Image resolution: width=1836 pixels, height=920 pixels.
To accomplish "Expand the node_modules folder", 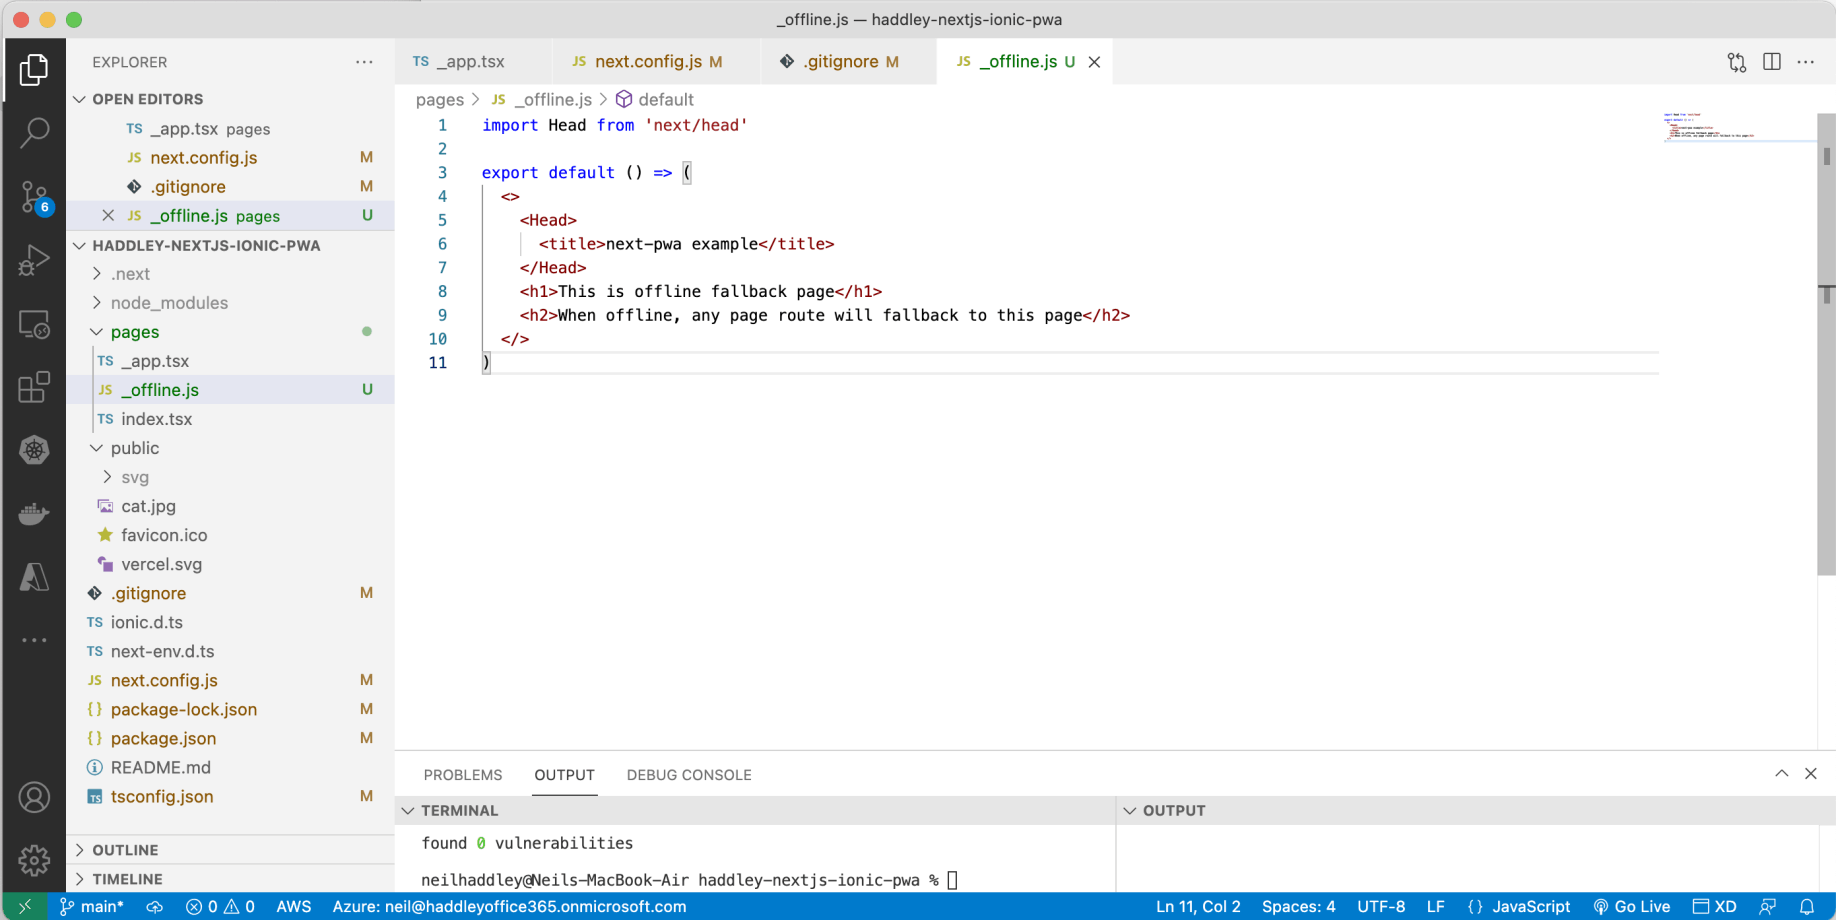I will (x=168, y=303).
